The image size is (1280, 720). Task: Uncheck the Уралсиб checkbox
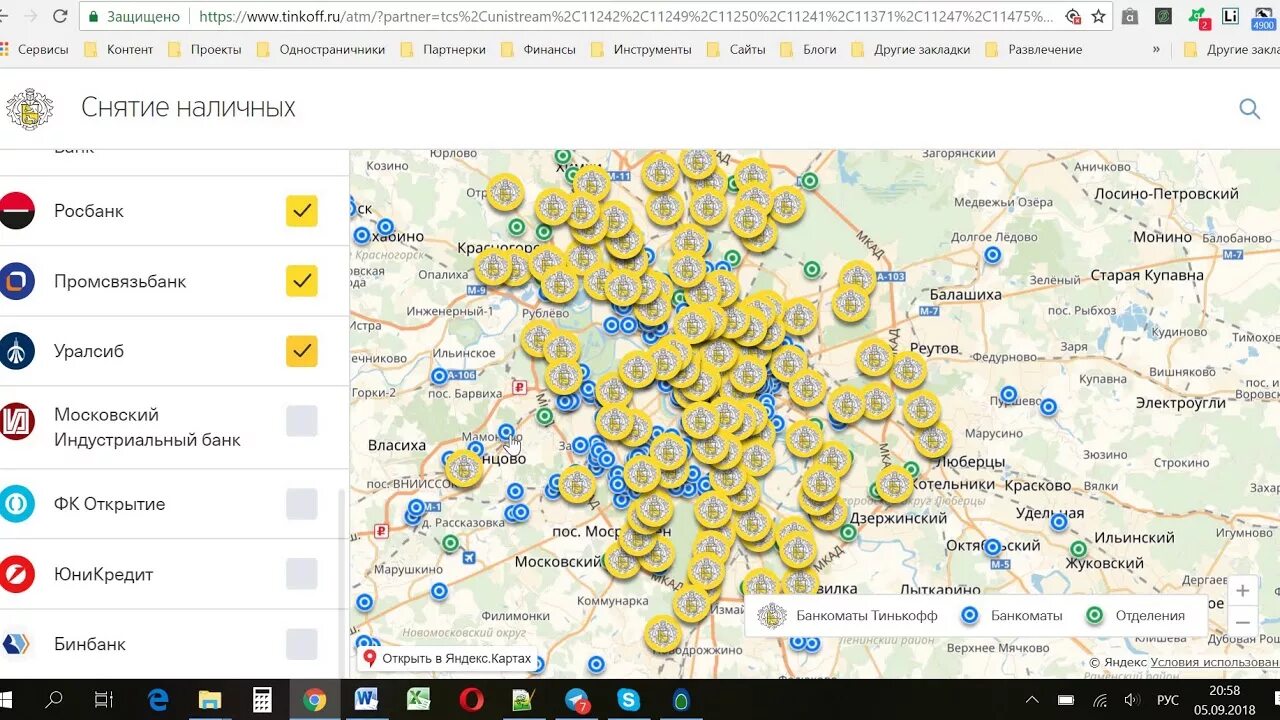(x=302, y=351)
